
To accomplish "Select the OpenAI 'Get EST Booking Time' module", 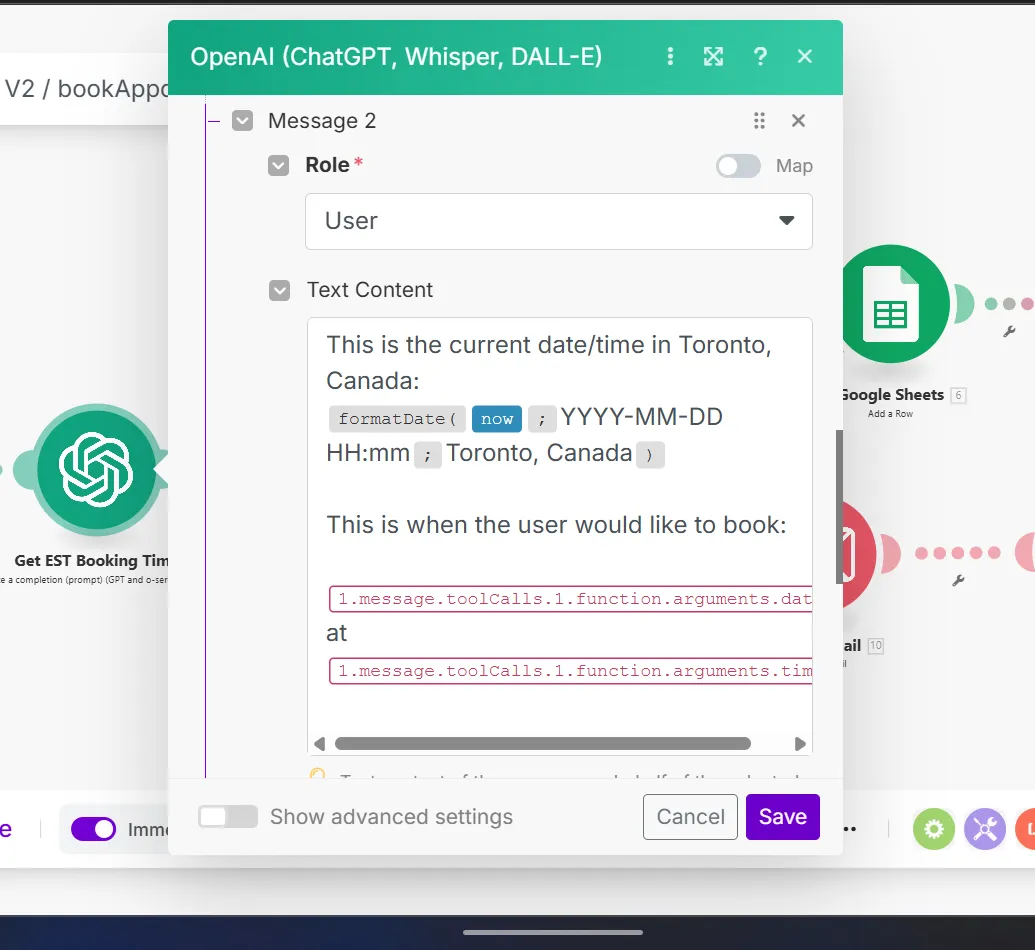I will 96,470.
